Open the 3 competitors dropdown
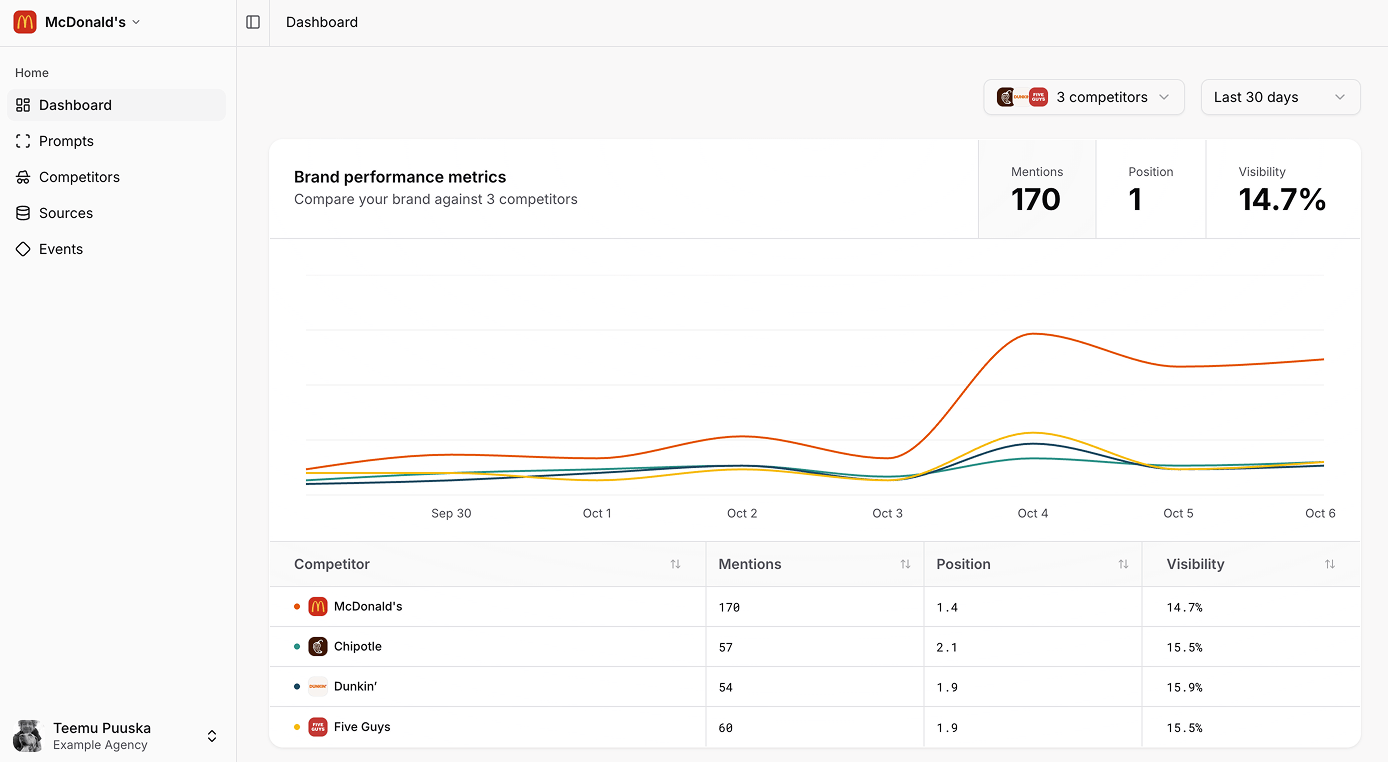Viewport: 1388px width, 762px height. (x=1083, y=97)
